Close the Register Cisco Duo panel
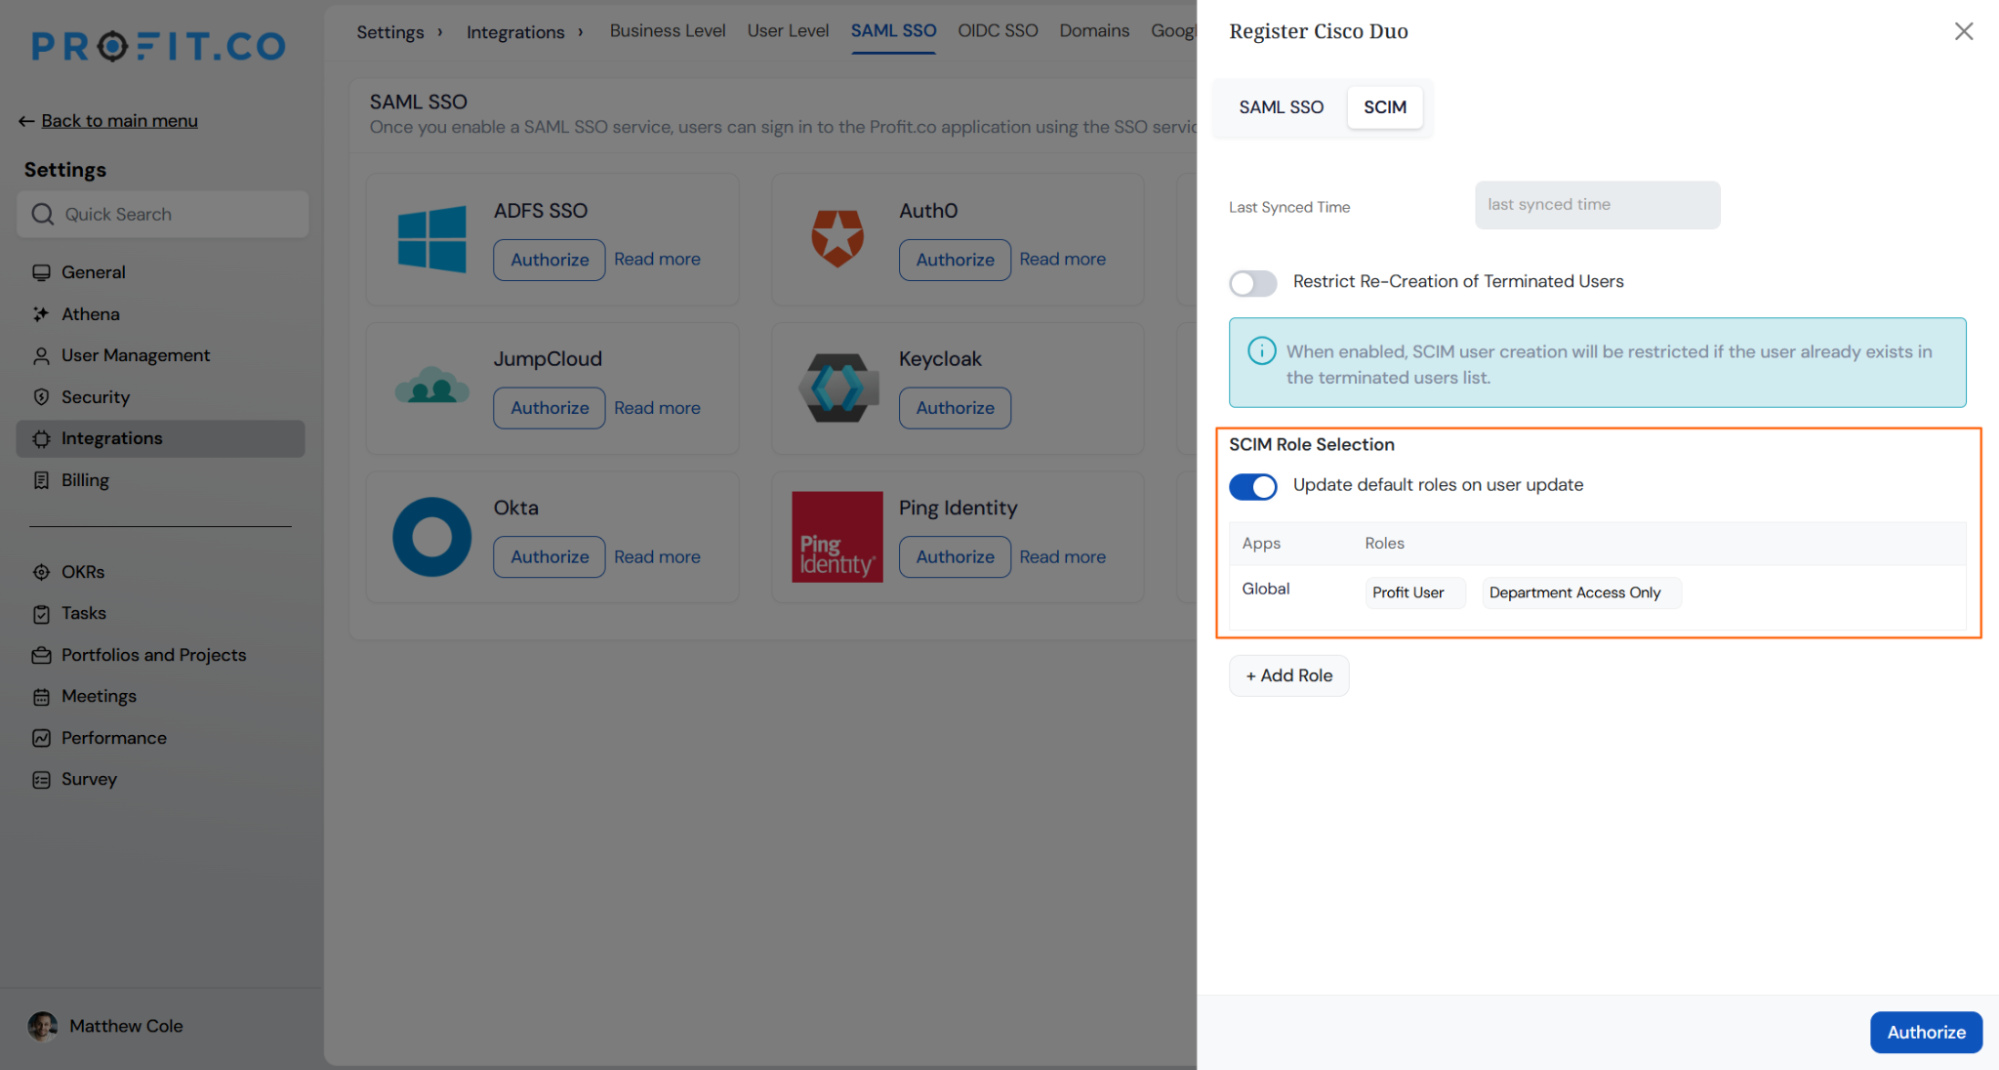The image size is (1999, 1070). 1963,31
